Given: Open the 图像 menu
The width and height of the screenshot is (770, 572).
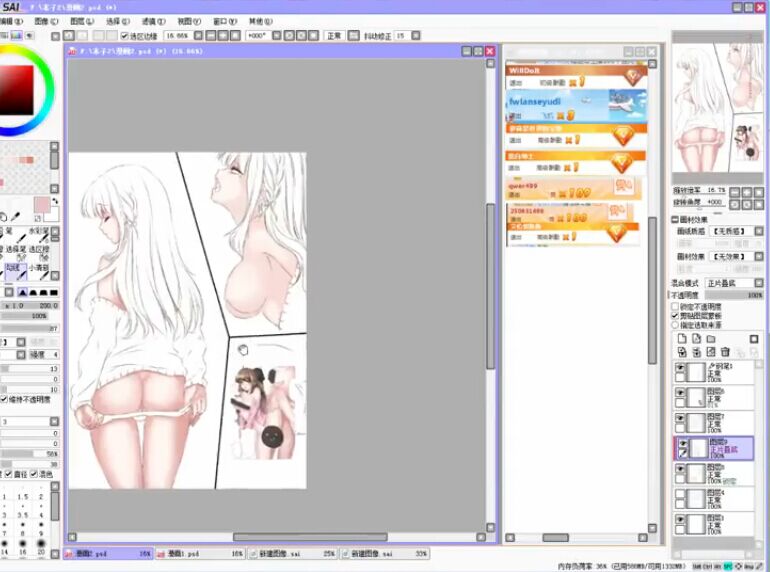Looking at the screenshot, I should (46, 21).
